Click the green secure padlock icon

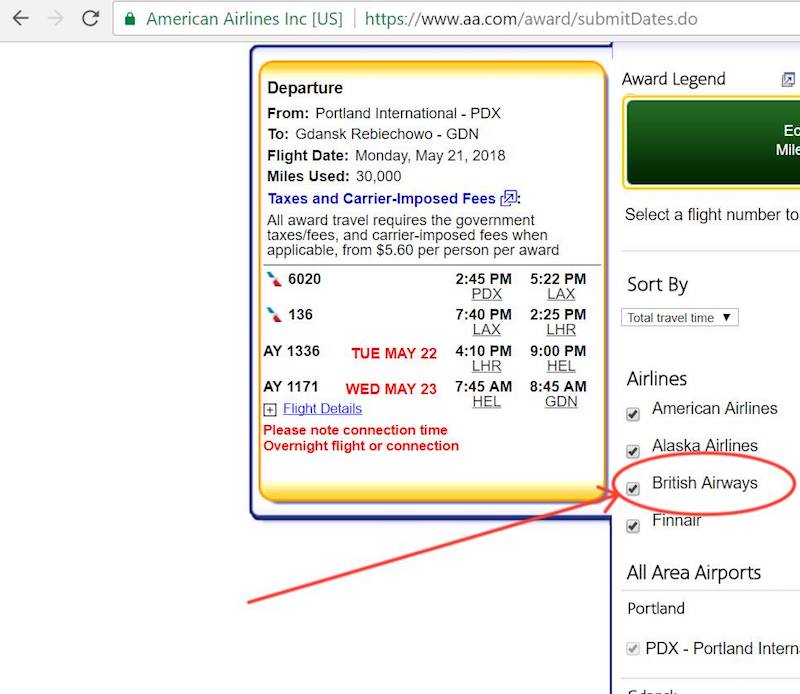pos(130,19)
